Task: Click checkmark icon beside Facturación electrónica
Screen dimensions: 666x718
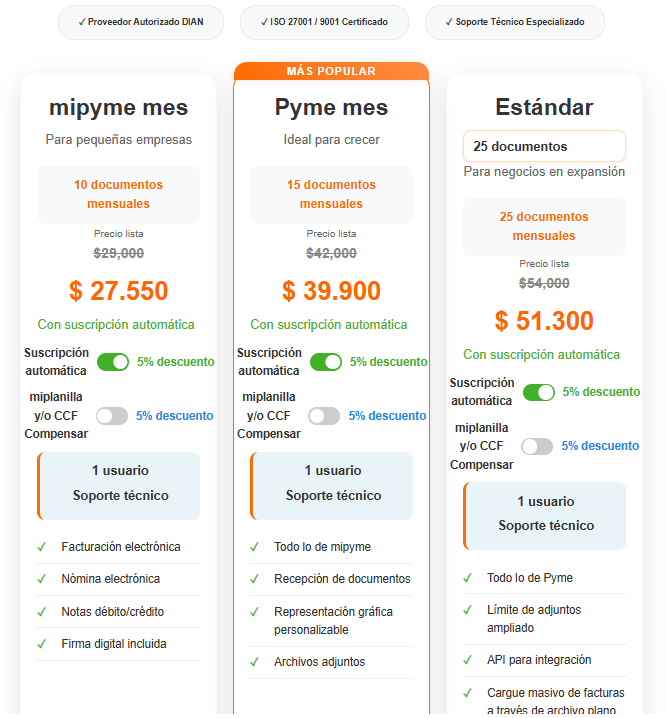Action: tap(42, 547)
